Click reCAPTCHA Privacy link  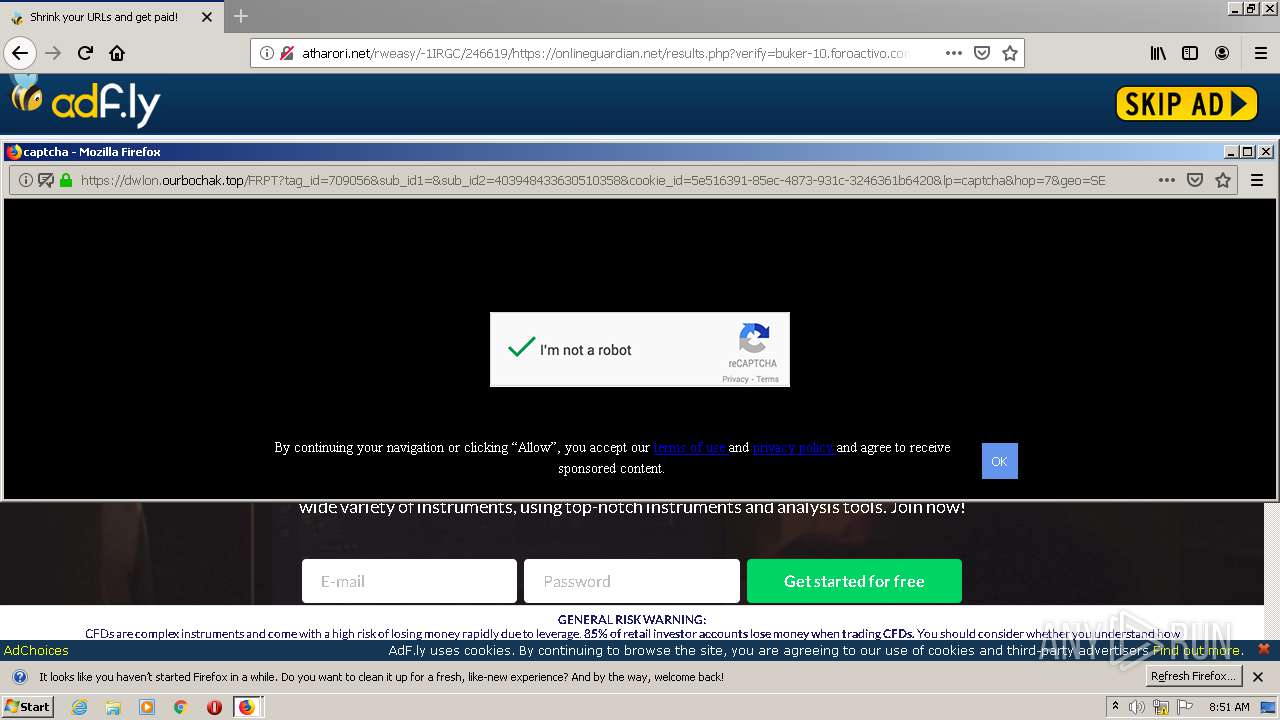point(736,379)
